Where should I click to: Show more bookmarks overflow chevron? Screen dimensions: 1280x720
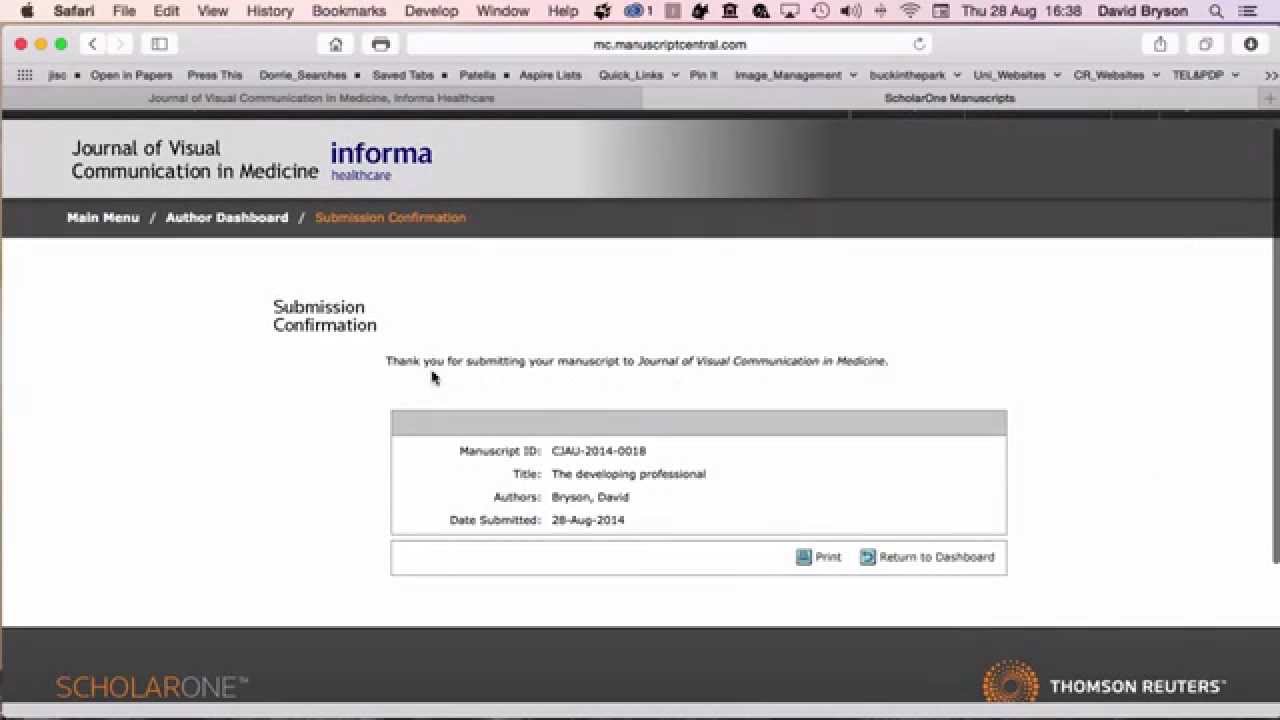(x=1271, y=75)
